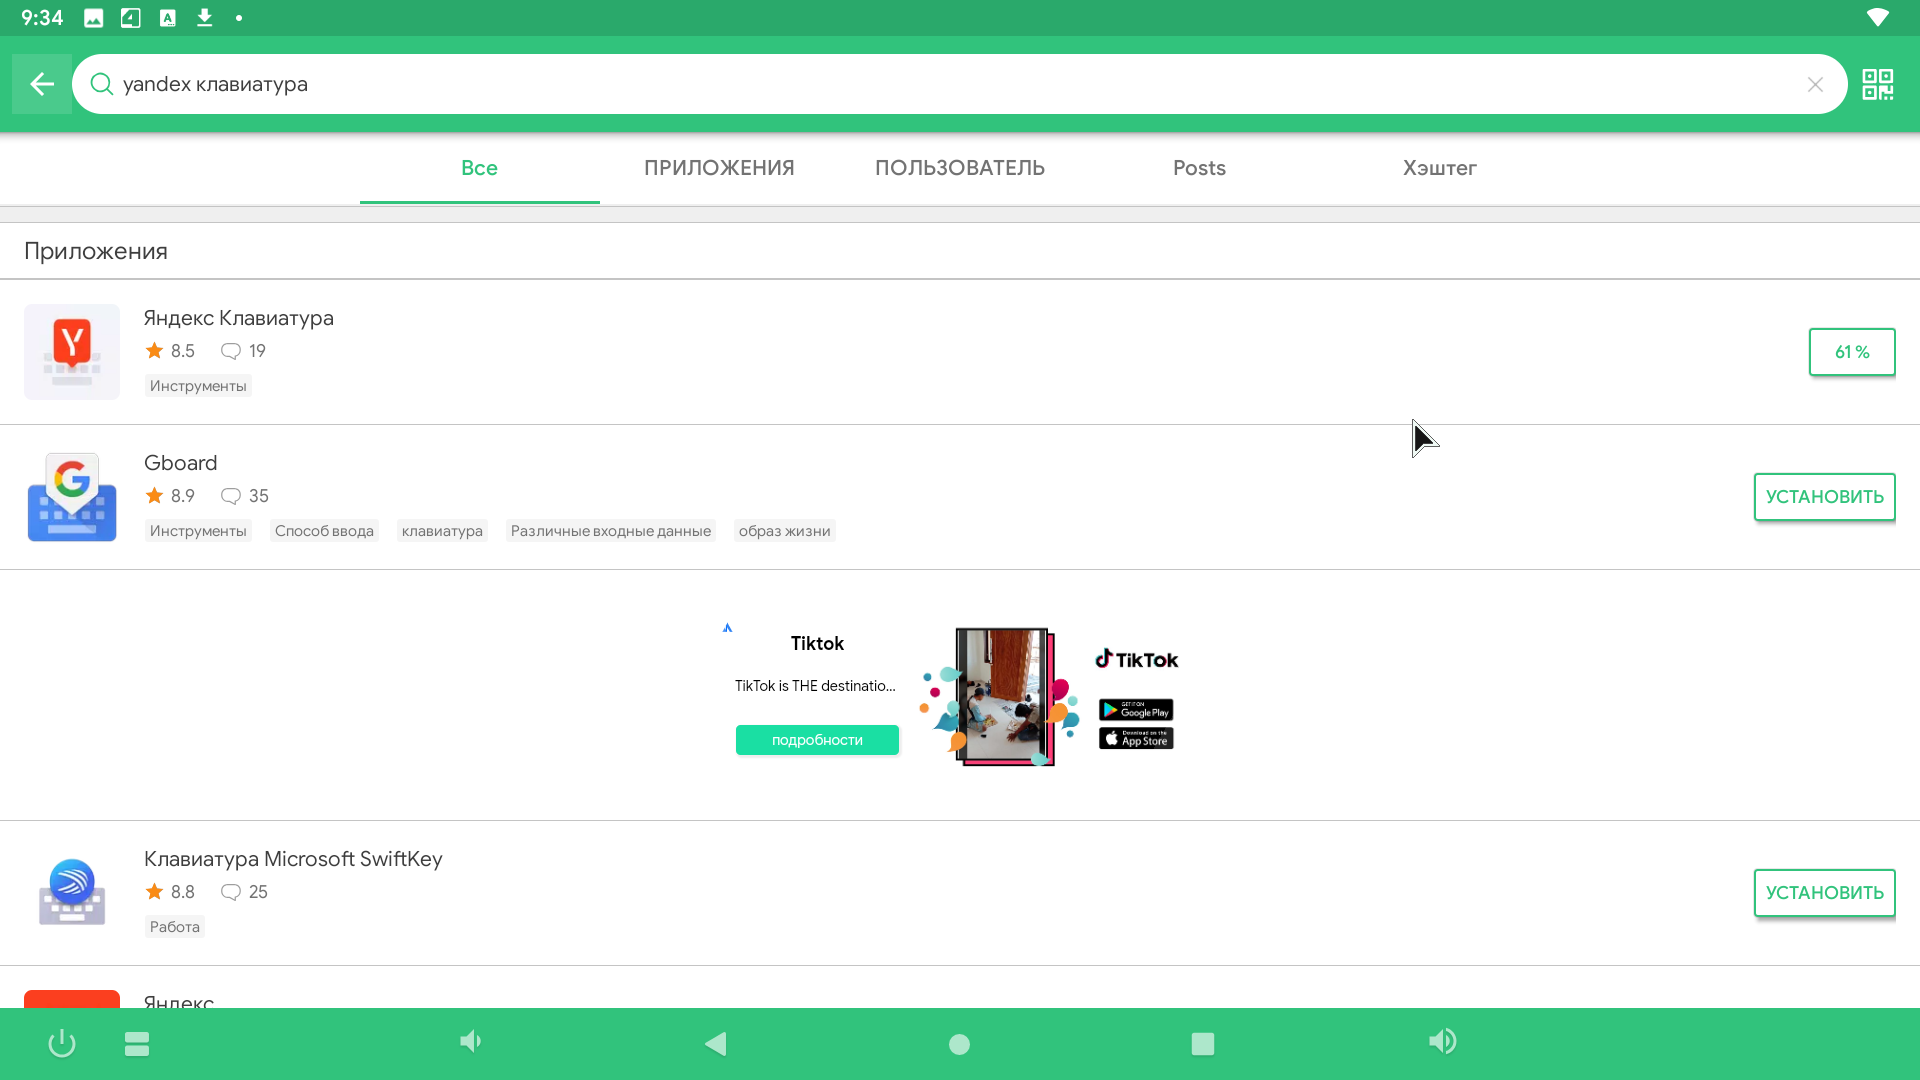Select Инструменты tag under Яндекс Клавиатура
This screenshot has width=1920, height=1080.
point(198,386)
